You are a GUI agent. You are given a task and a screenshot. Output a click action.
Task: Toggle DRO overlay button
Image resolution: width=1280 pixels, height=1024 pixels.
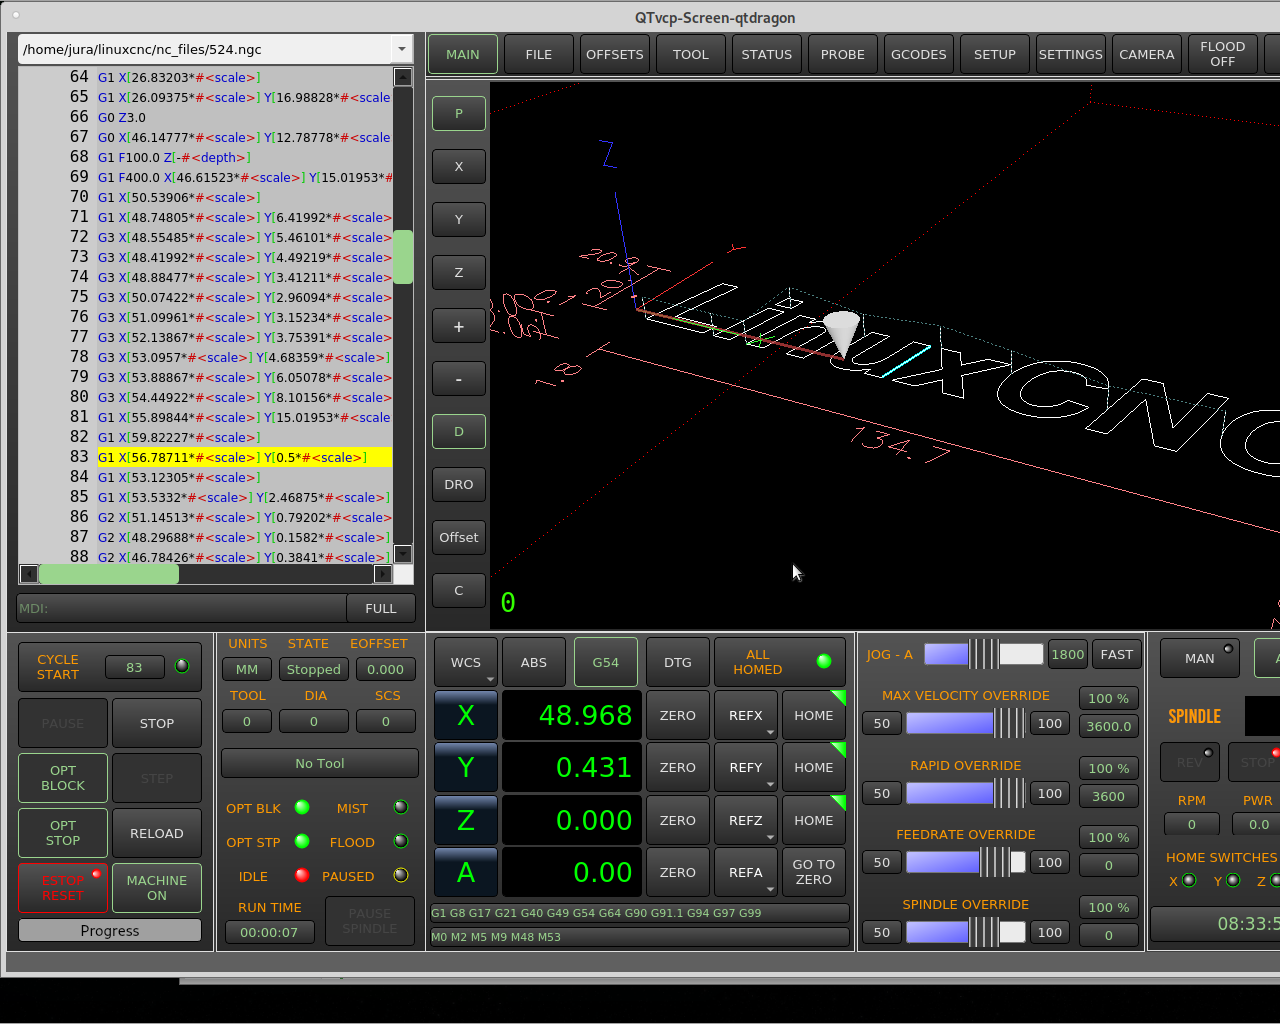pos(459,484)
